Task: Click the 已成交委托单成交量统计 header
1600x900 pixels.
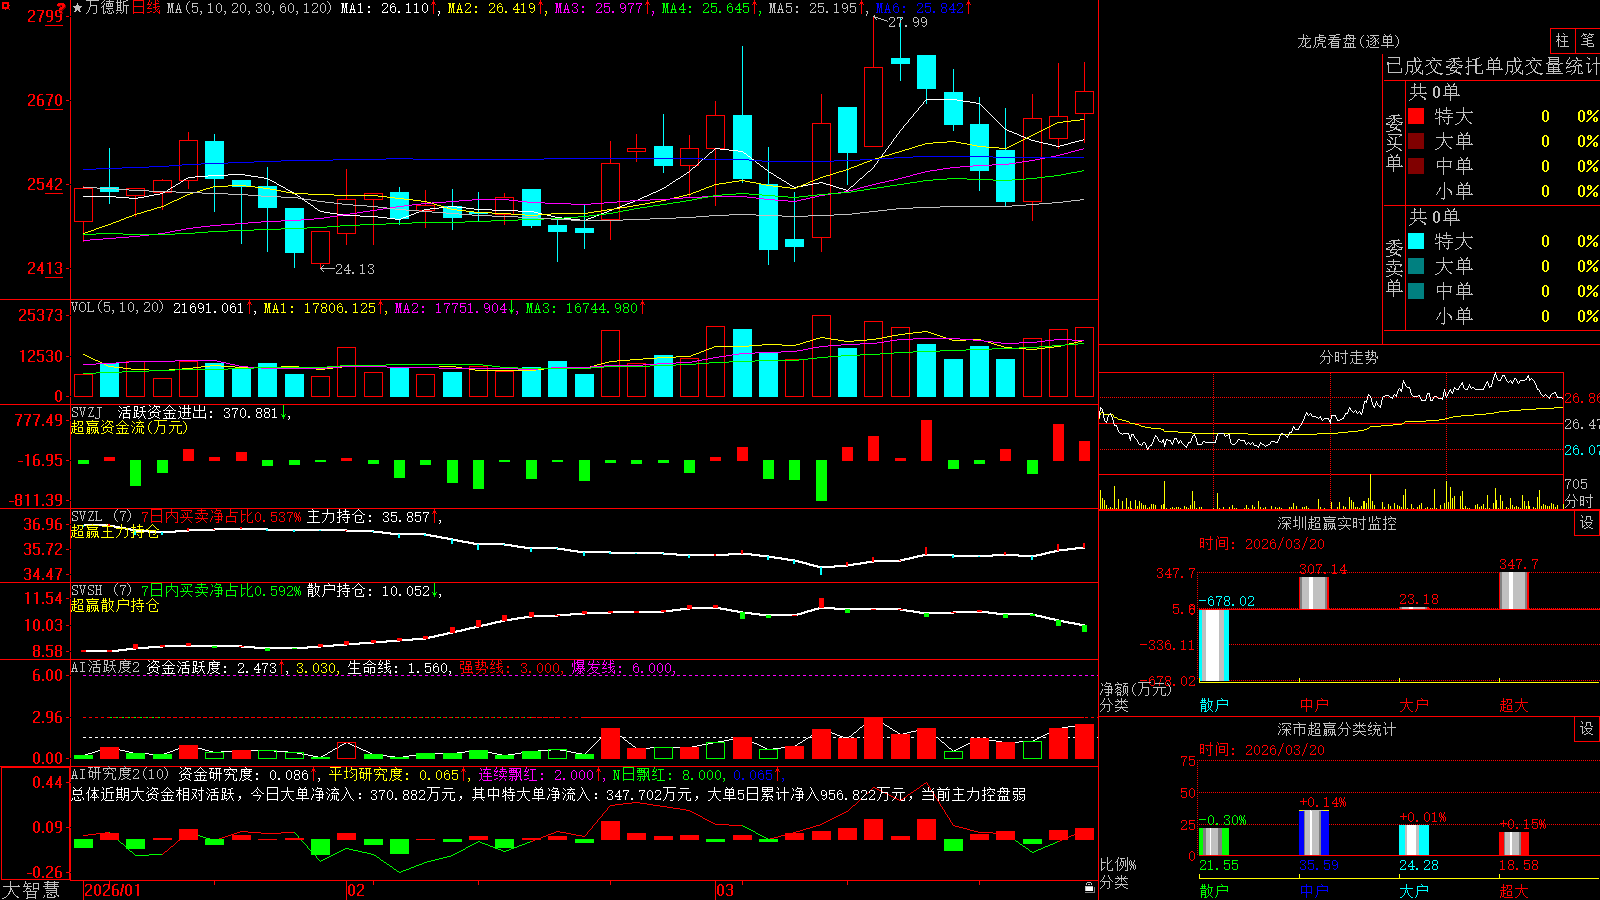Action: 1492,66
